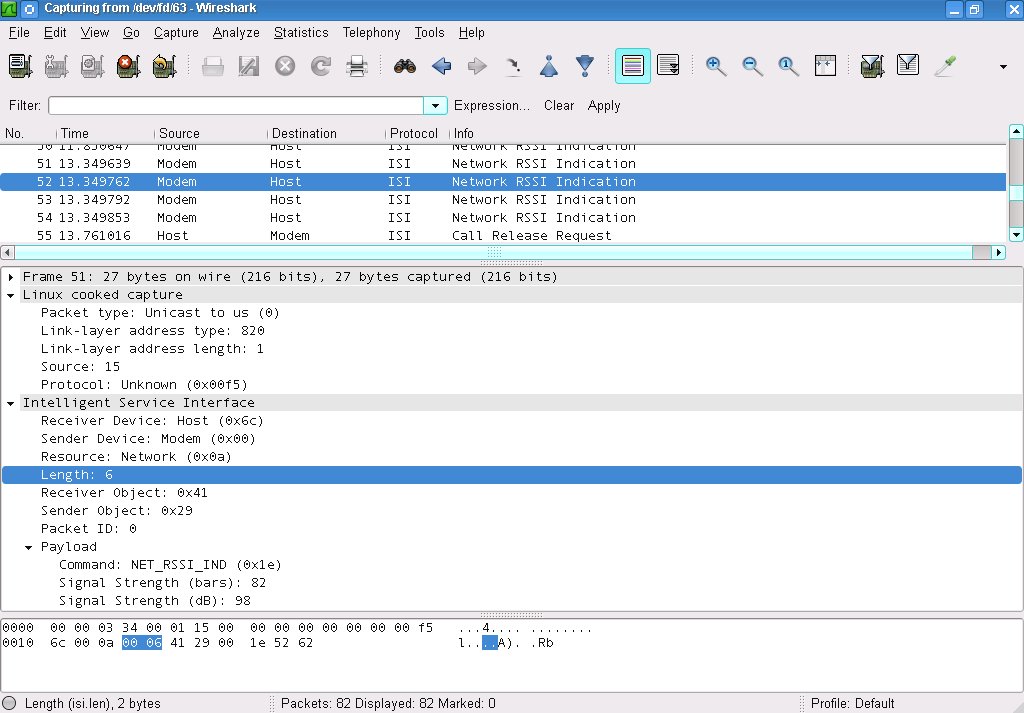The width and height of the screenshot is (1024, 713).
Task: Open the filter history dropdown arrow
Action: [435, 106]
